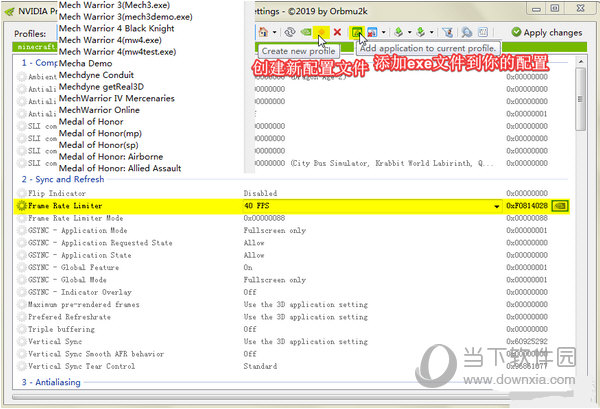This screenshot has width=600, height=409.
Task: Collapse the 3 - Antialiasing section header
Action: [x=51, y=382]
